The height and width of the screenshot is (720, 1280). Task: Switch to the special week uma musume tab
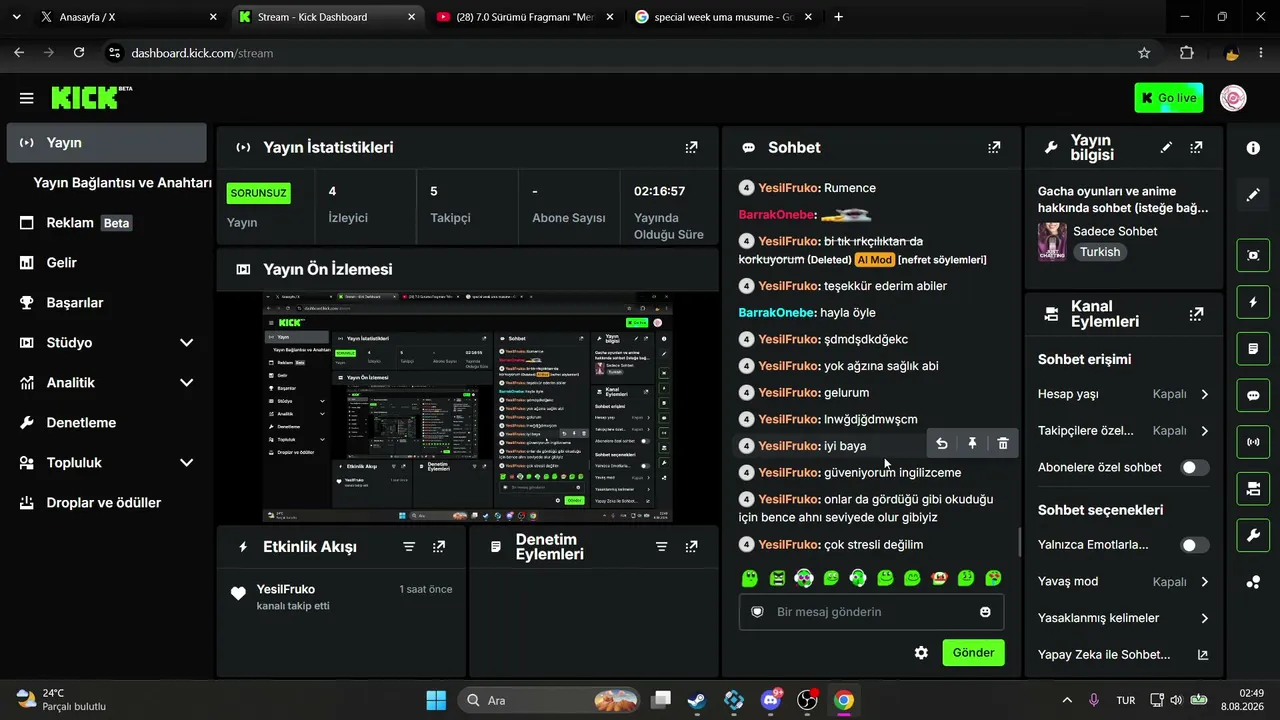(x=725, y=17)
